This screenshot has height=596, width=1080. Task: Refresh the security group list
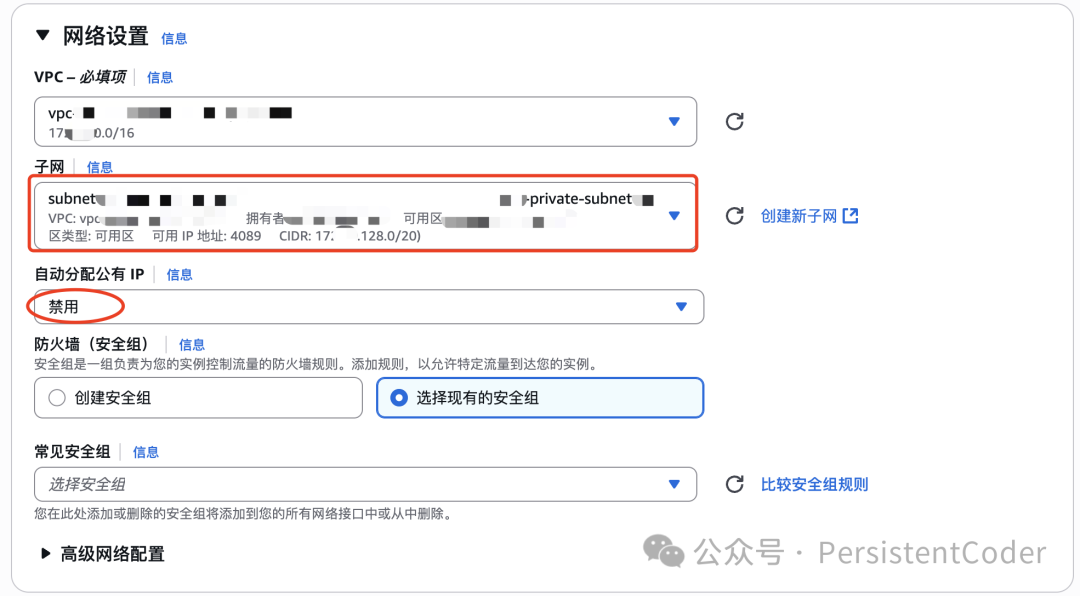coord(734,484)
